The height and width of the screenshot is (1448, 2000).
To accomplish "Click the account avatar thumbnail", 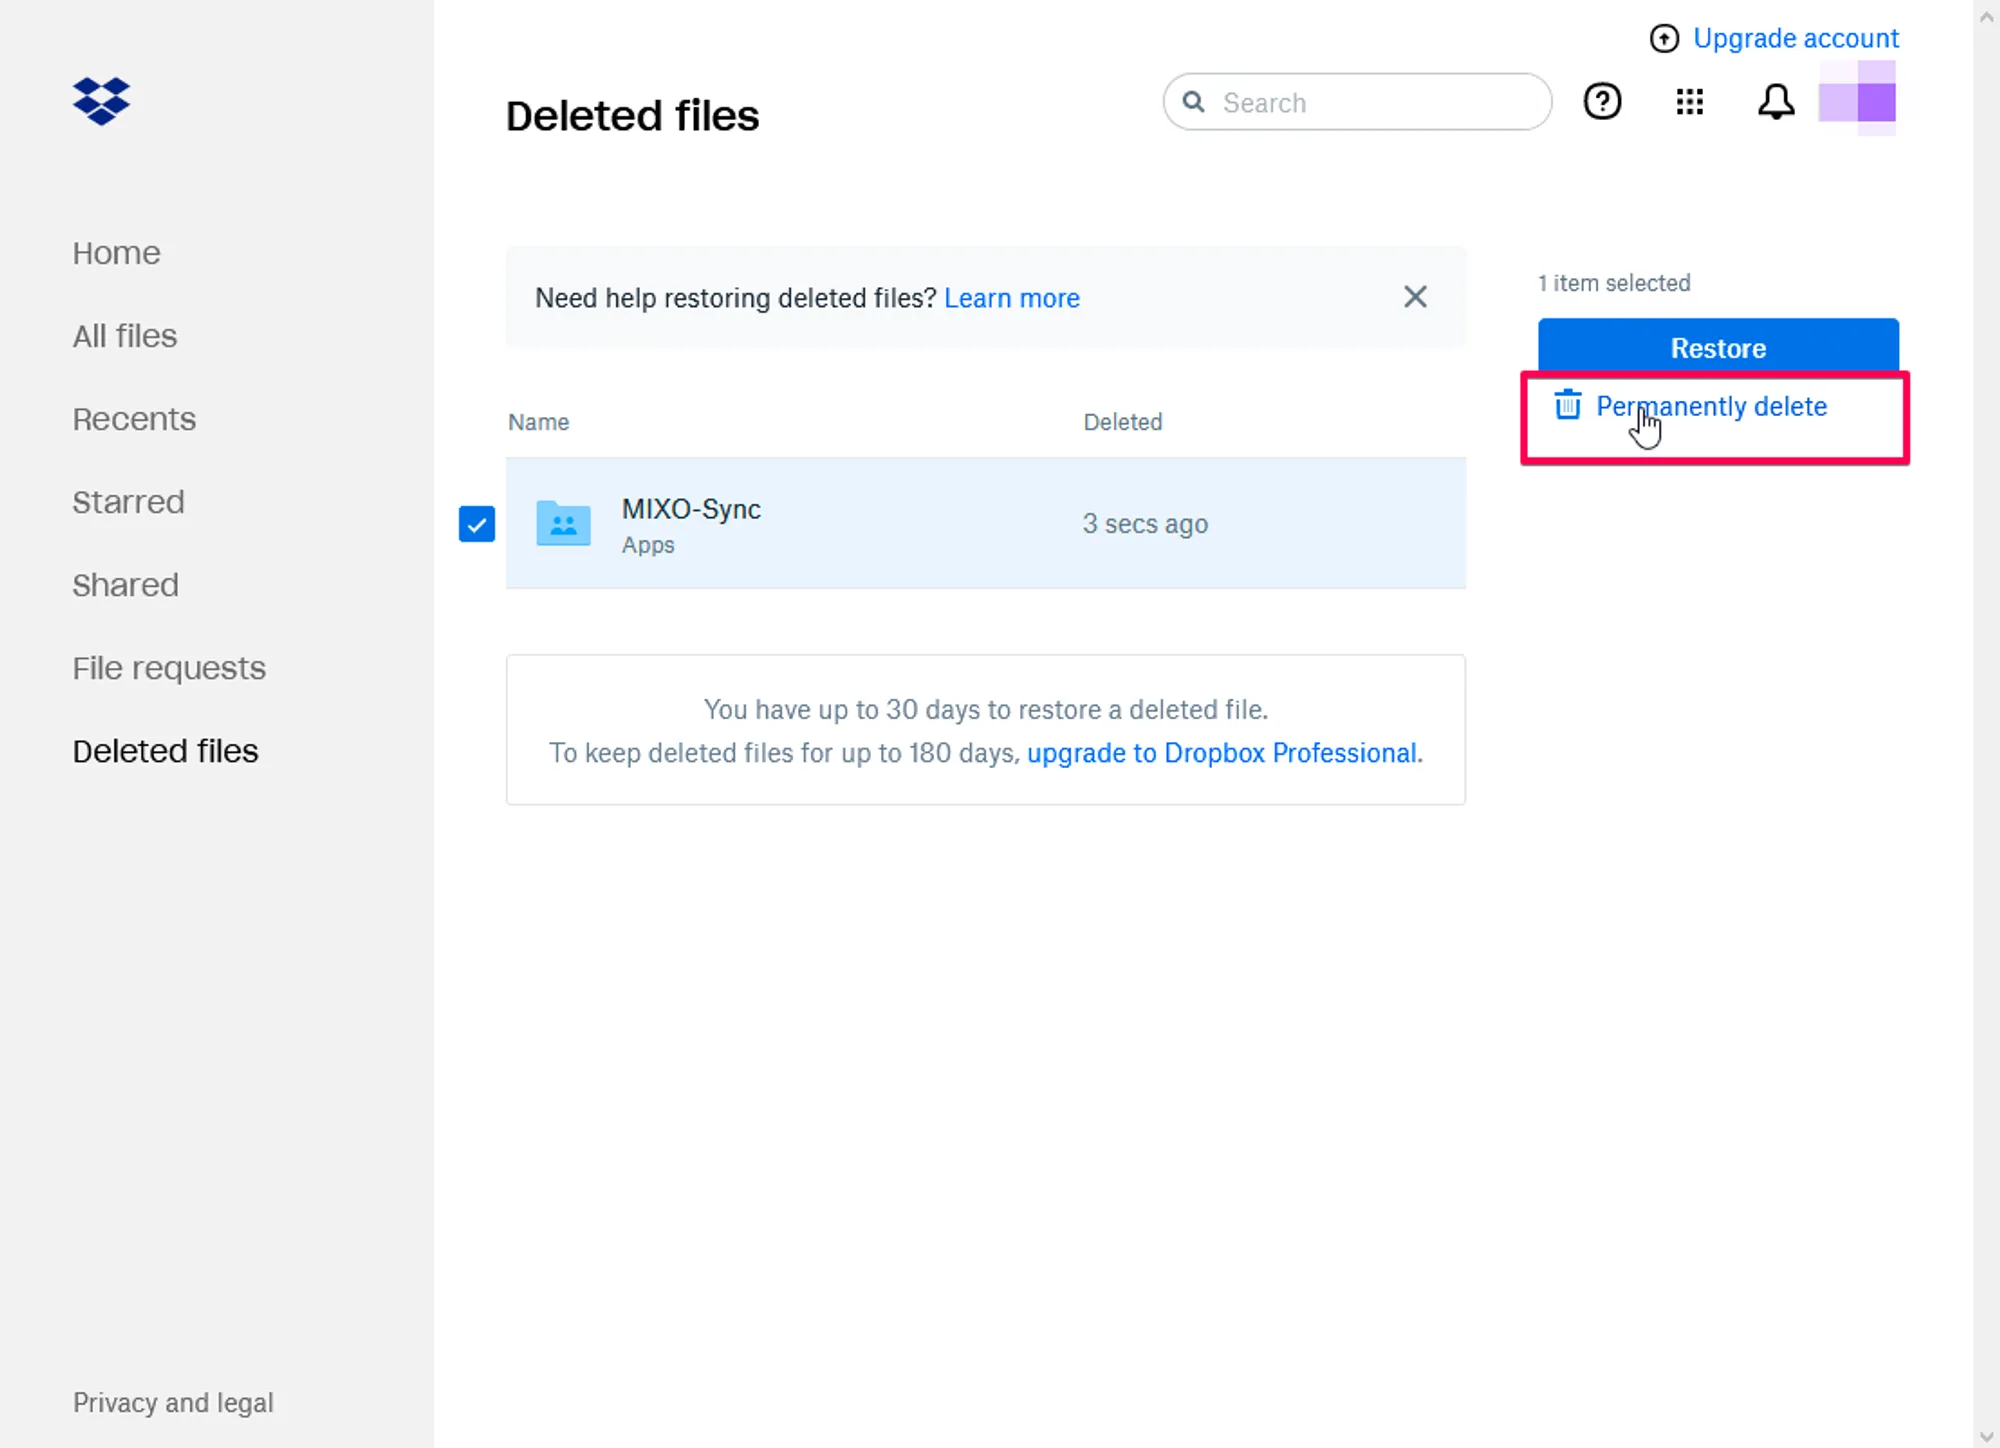I will click(1857, 99).
